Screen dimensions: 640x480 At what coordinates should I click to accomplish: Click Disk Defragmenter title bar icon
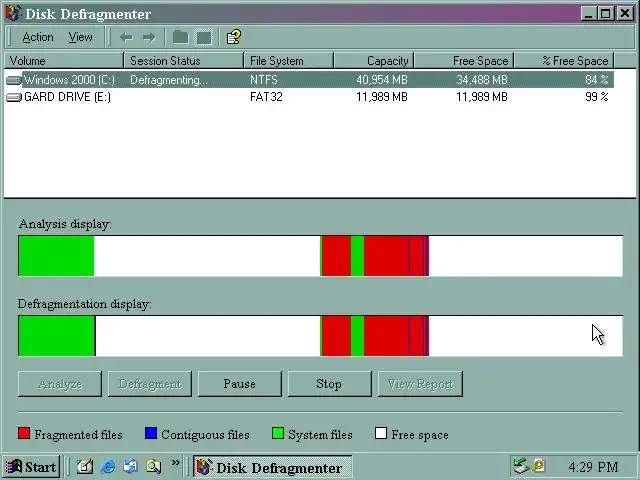pyautogui.click(x=13, y=13)
